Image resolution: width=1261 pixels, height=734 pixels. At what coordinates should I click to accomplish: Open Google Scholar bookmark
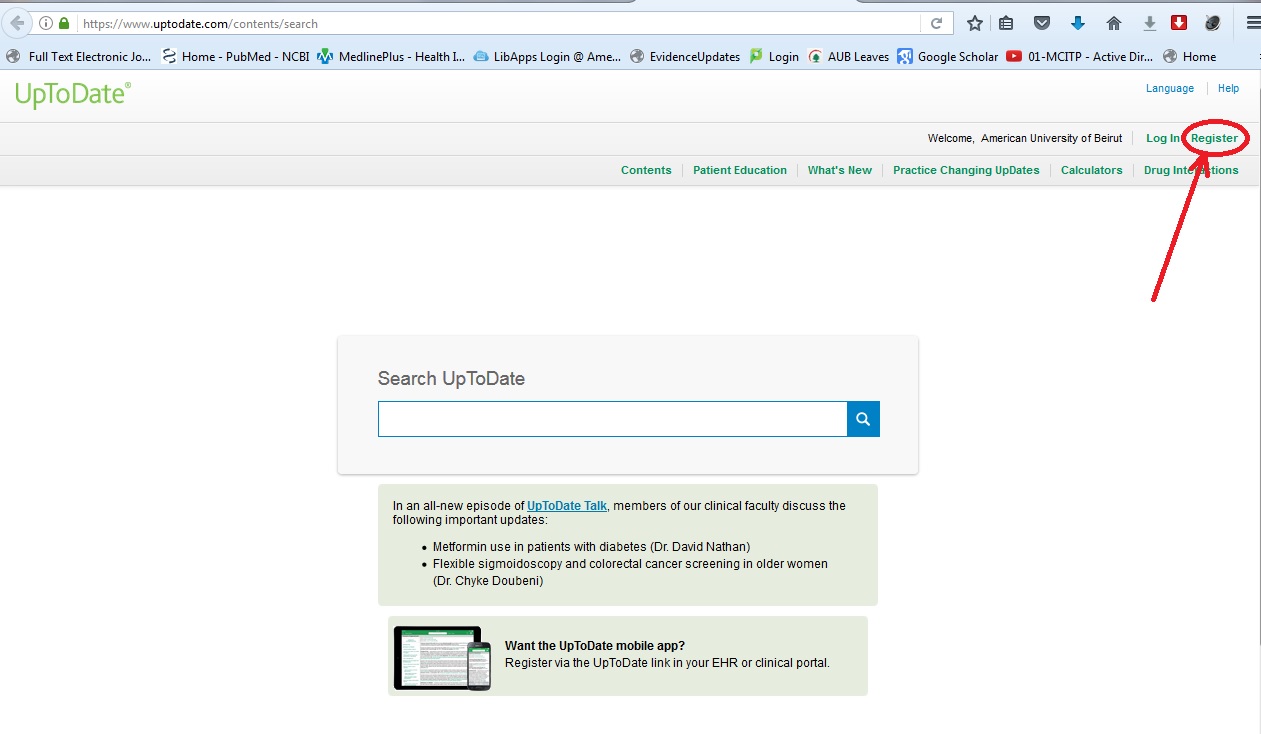948,57
